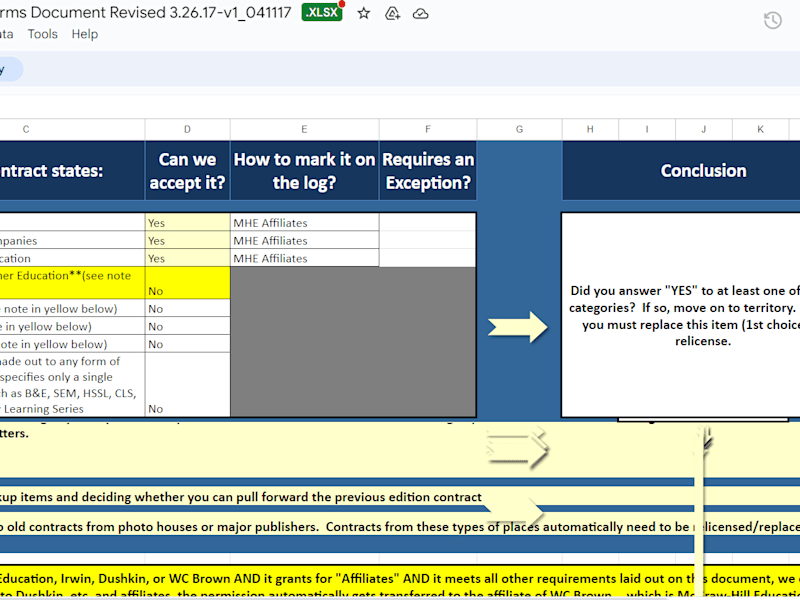Click the 'panies' cell in column C

(x=72, y=240)
